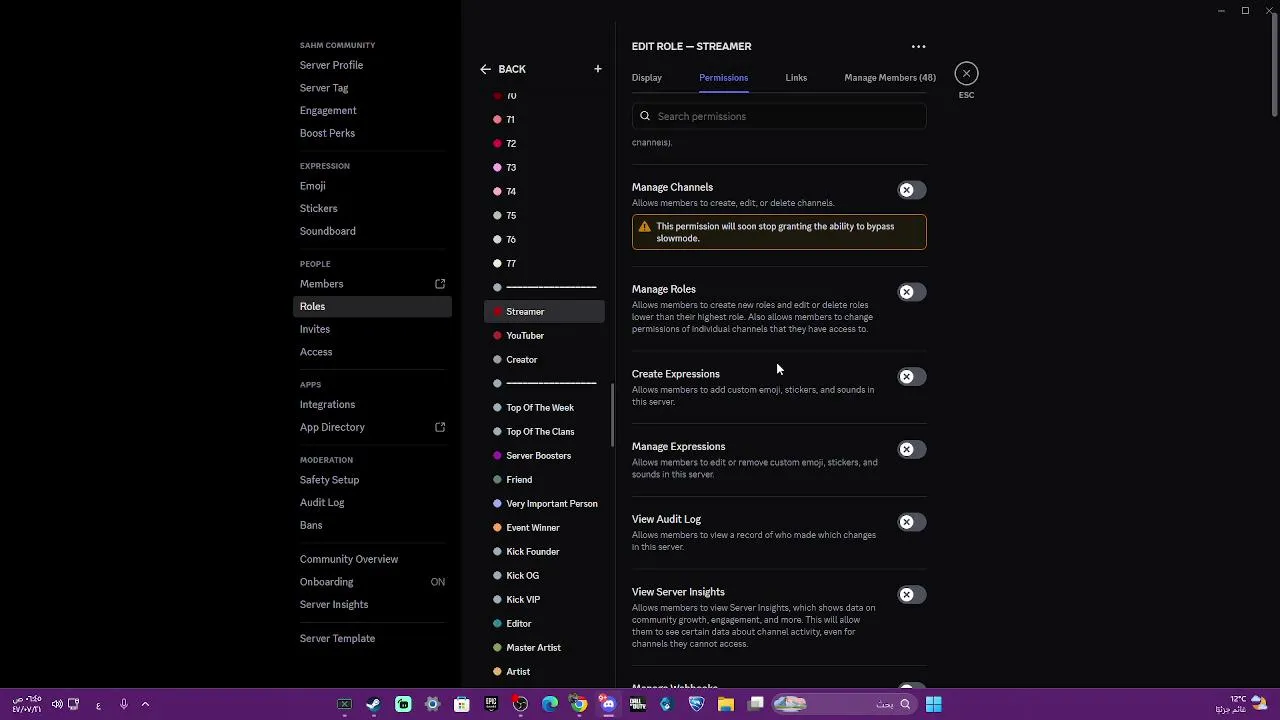The image size is (1280, 720).
Task: Open Microsoft Edge from the taskbar
Action: pyautogui.click(x=550, y=704)
